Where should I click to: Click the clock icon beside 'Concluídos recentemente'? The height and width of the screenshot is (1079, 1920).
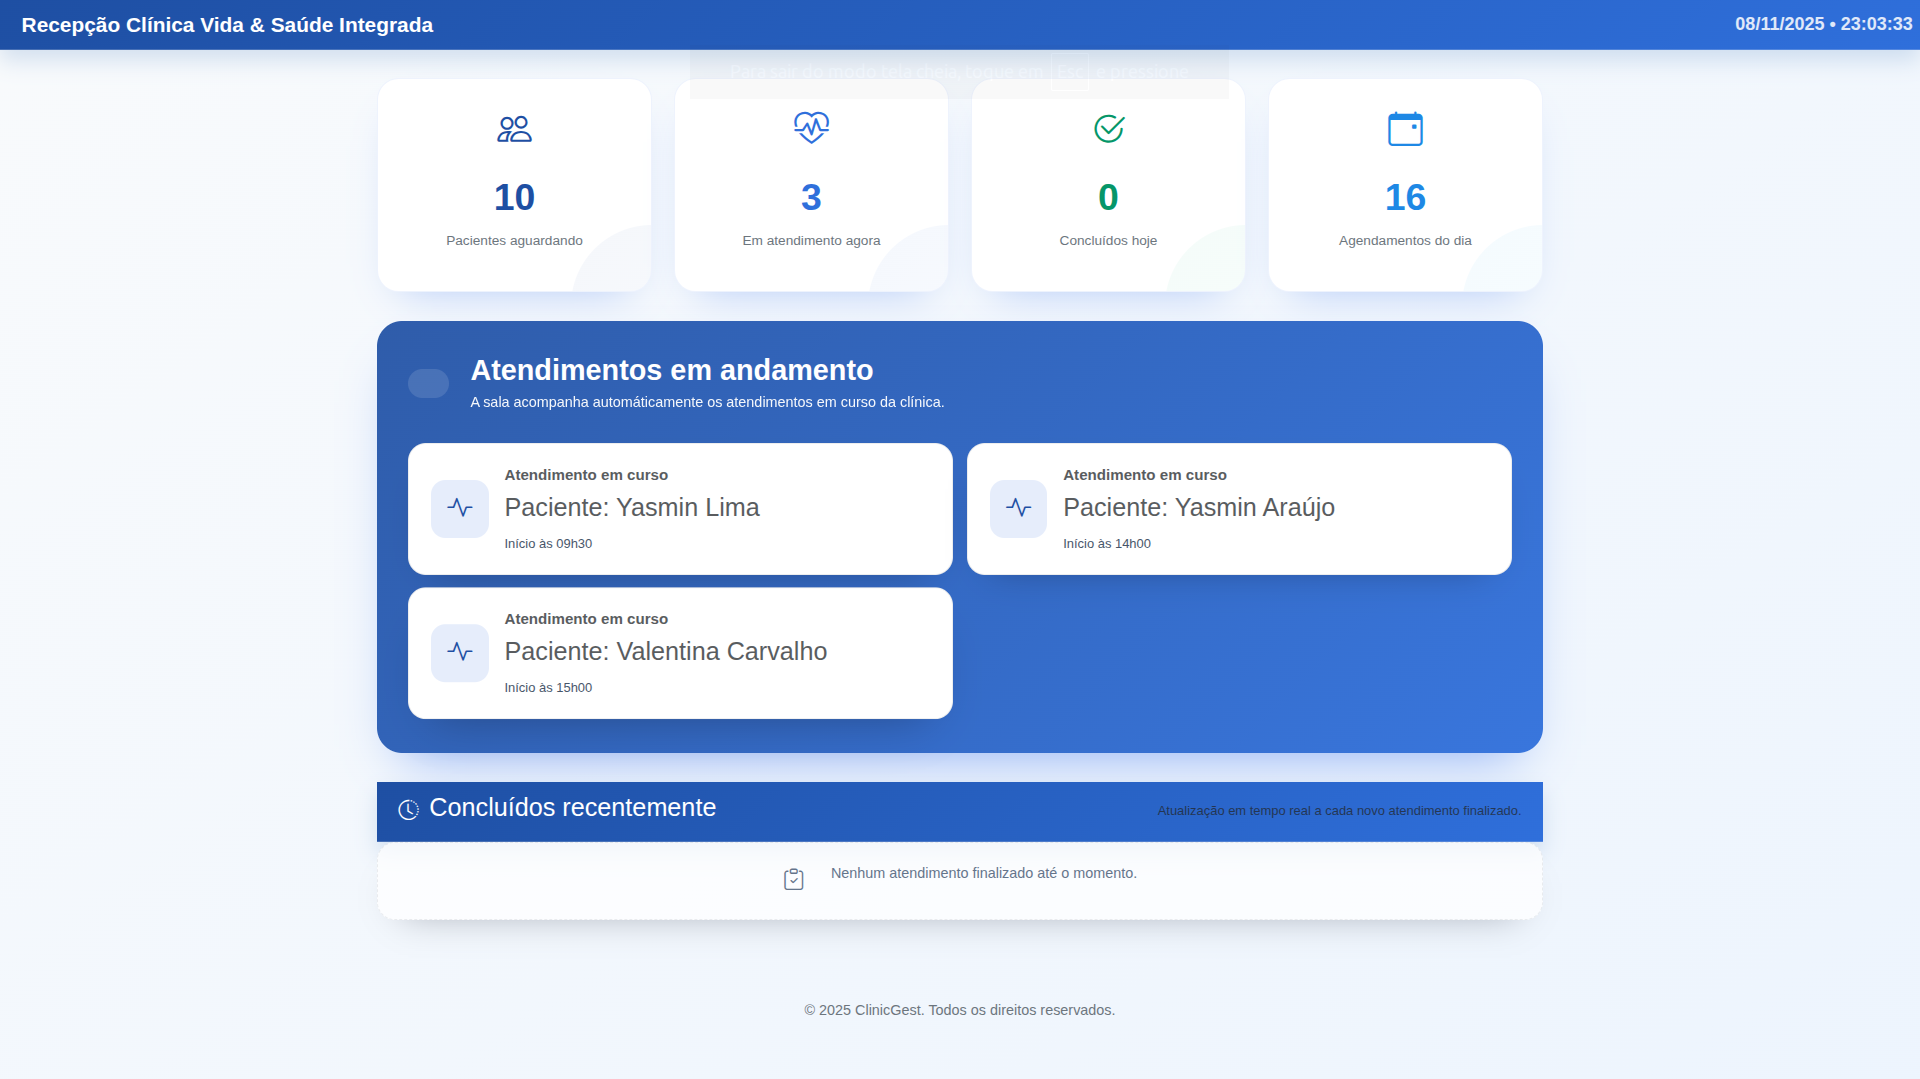[x=408, y=810]
